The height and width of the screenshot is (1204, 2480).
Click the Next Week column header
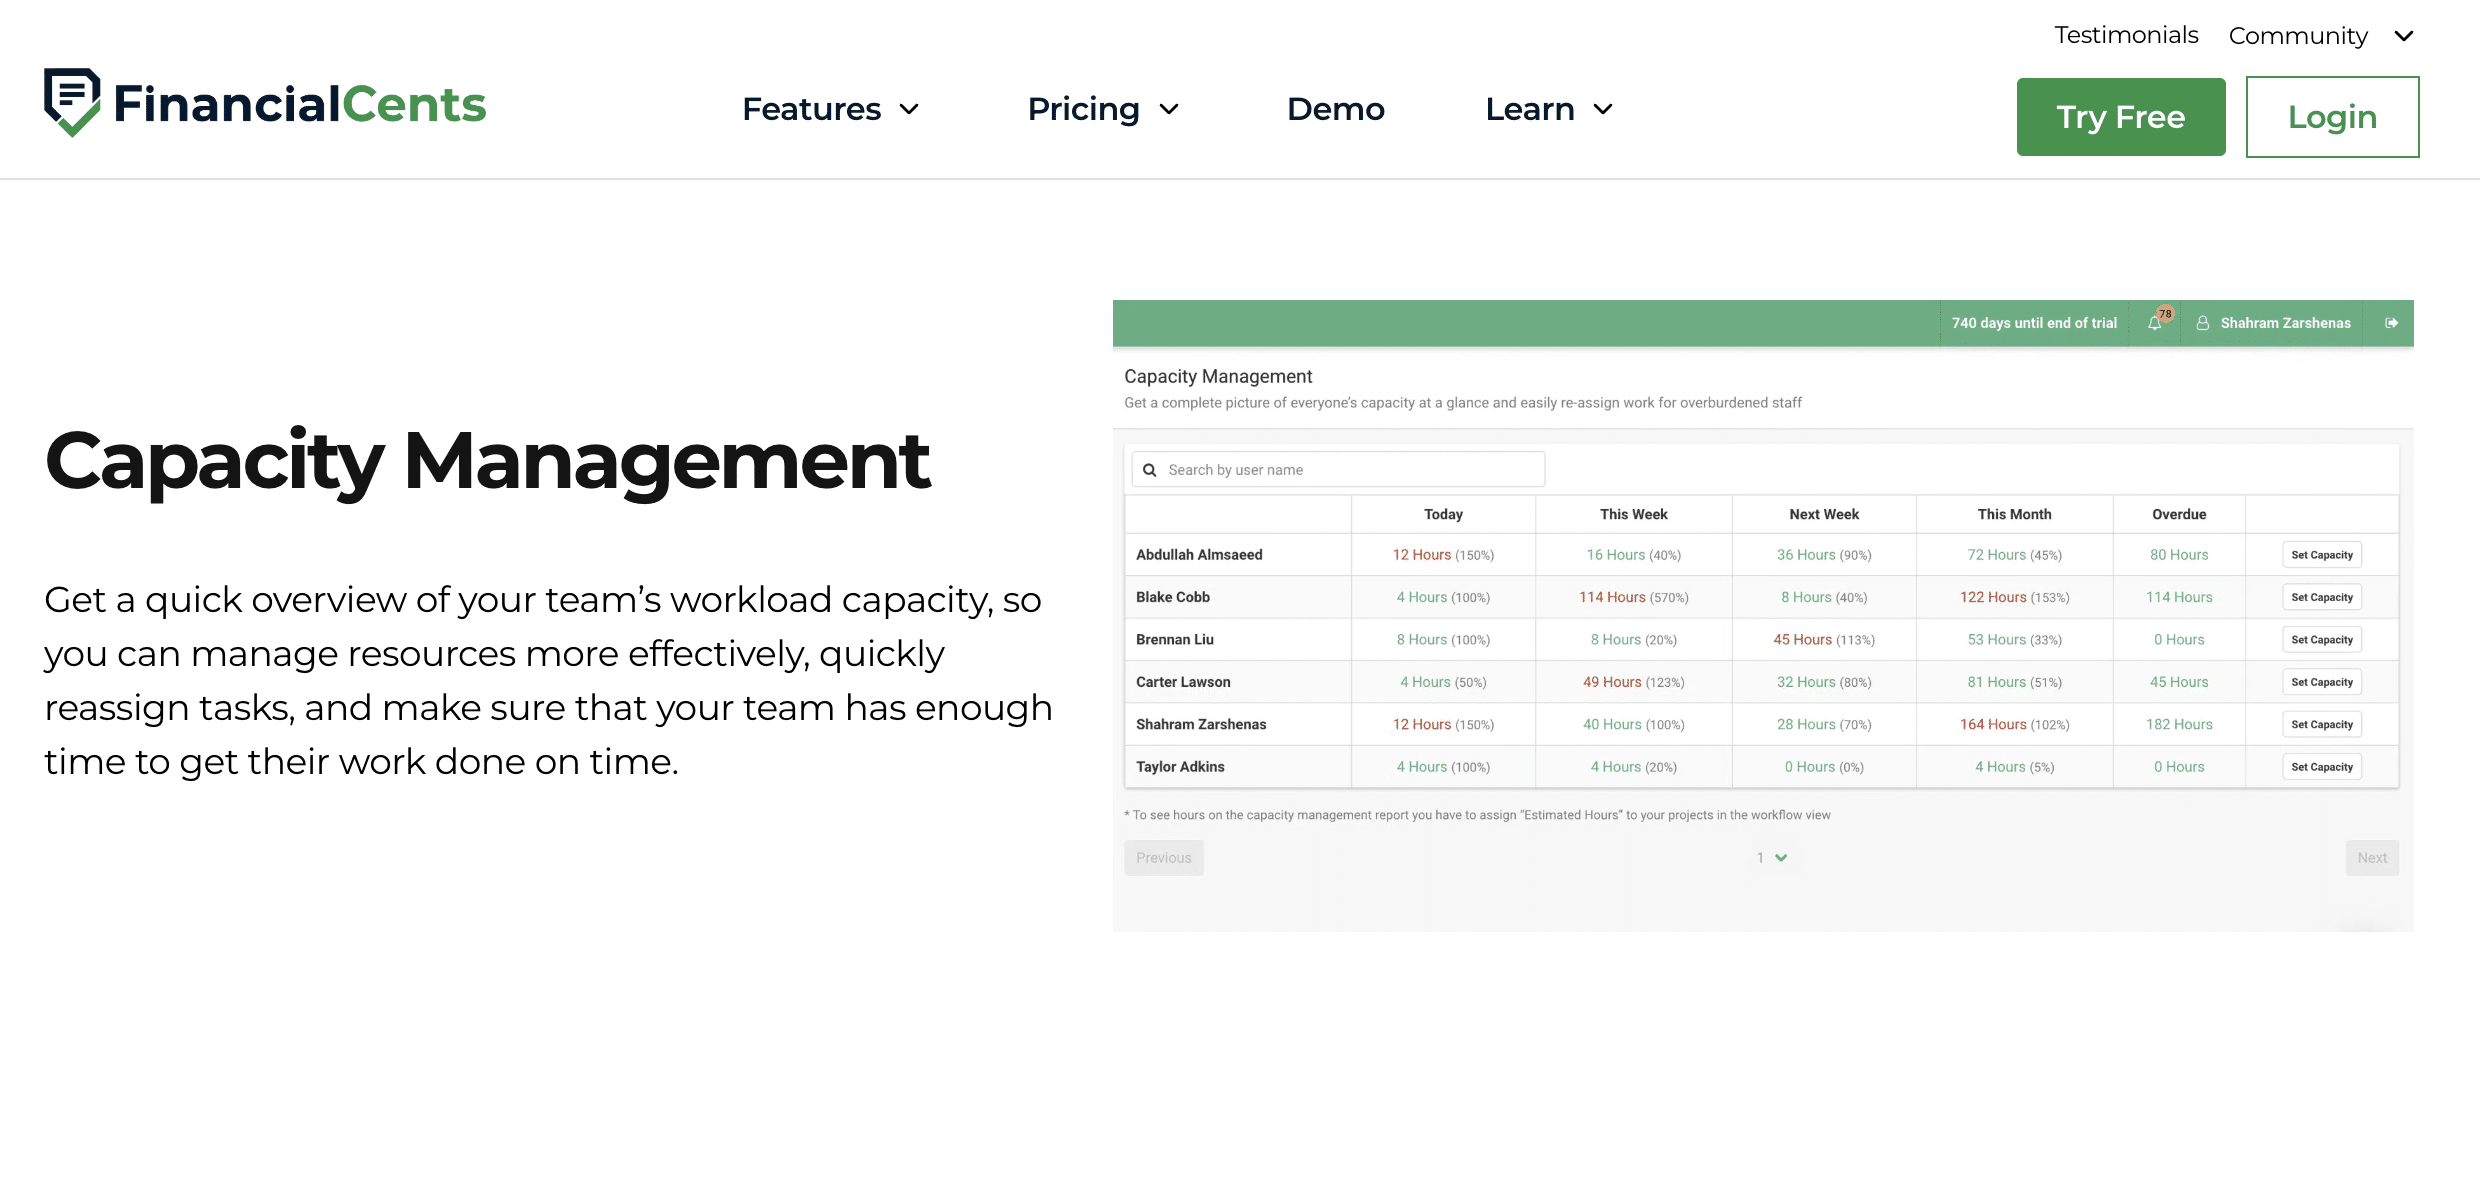1824,514
